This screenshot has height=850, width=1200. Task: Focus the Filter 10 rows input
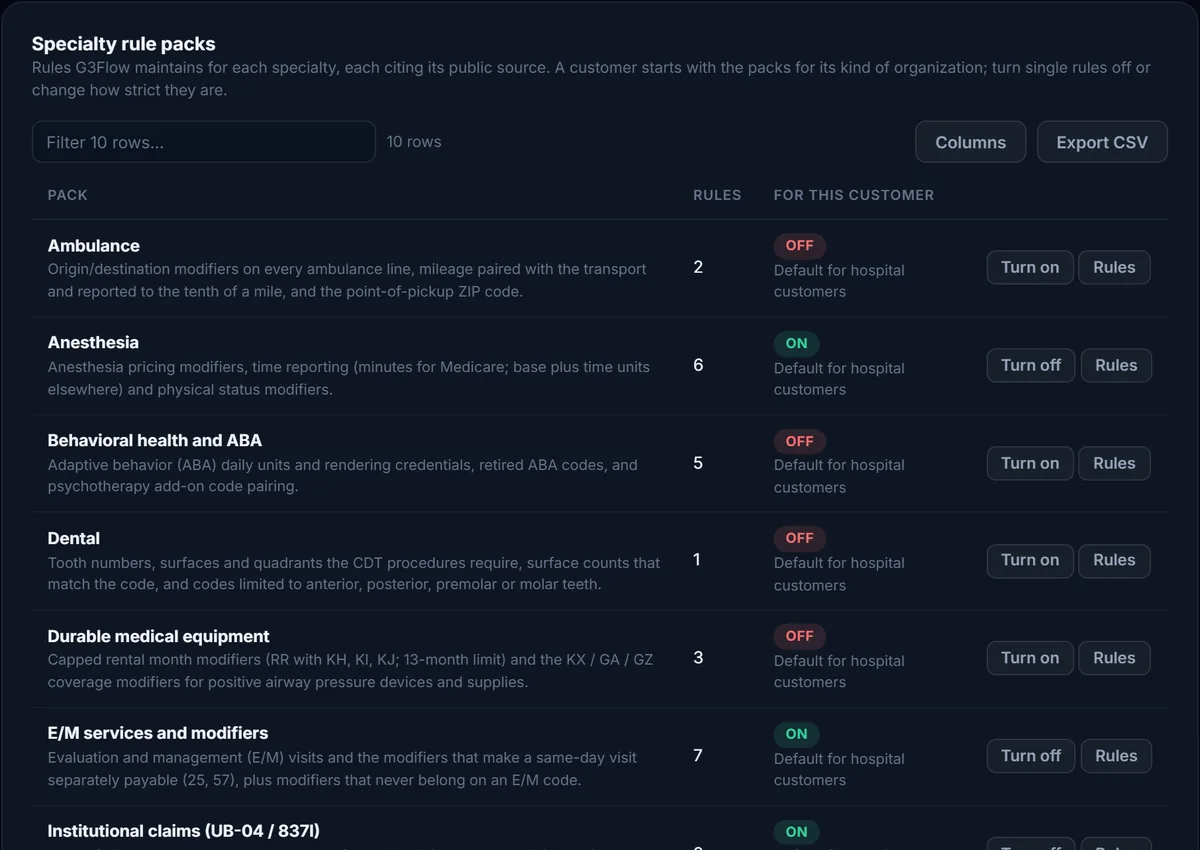[x=204, y=142]
